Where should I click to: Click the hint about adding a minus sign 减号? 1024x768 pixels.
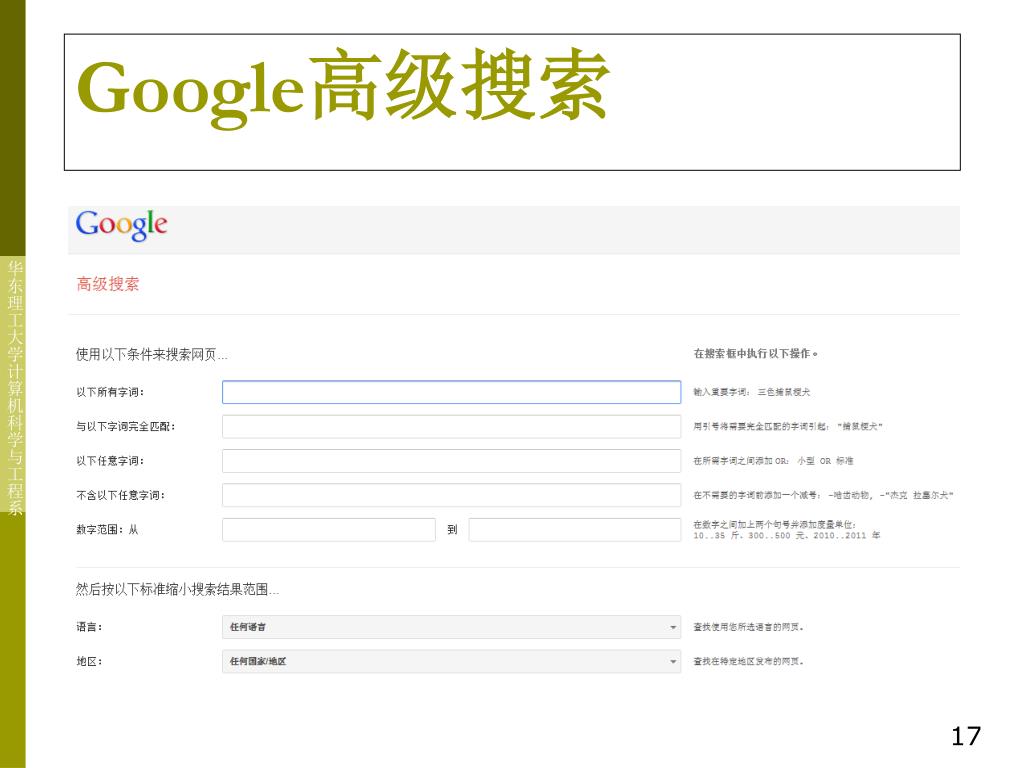click(x=824, y=496)
